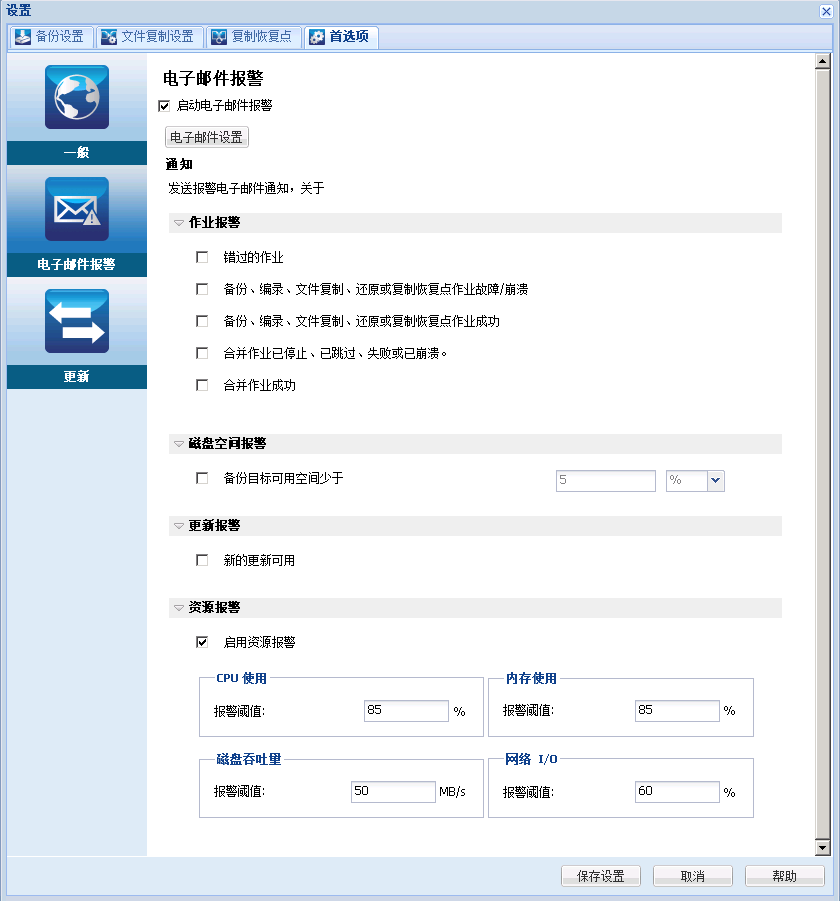The width and height of the screenshot is (840, 901).
Task: Open the 更新 arrows icon
Action: pos(77,321)
